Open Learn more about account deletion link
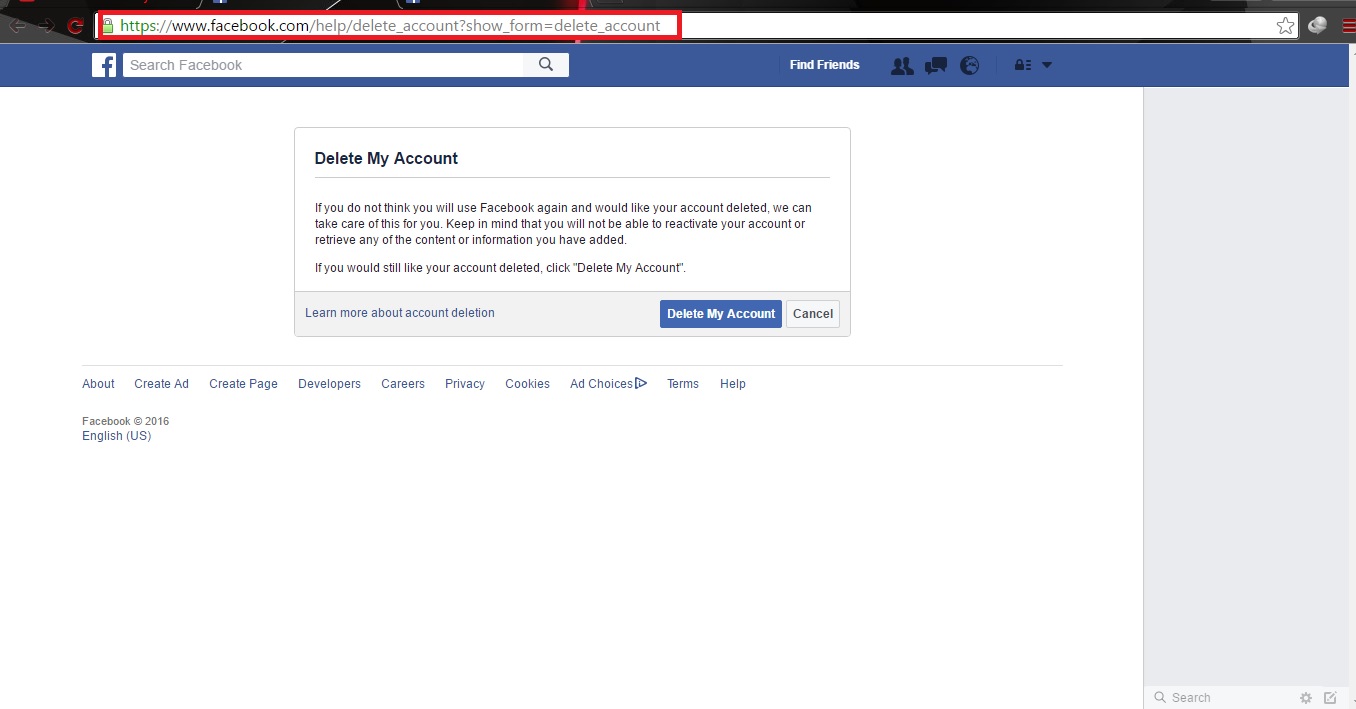The width and height of the screenshot is (1356, 709). [400, 313]
